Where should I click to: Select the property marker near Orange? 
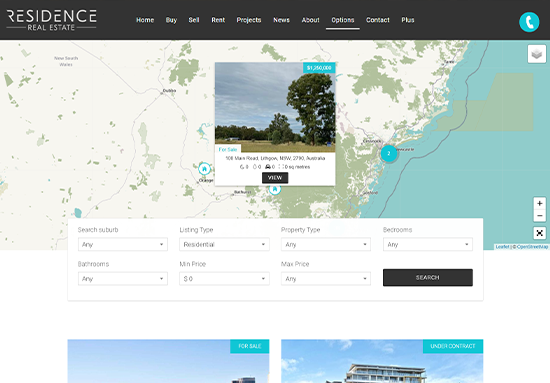click(204, 169)
